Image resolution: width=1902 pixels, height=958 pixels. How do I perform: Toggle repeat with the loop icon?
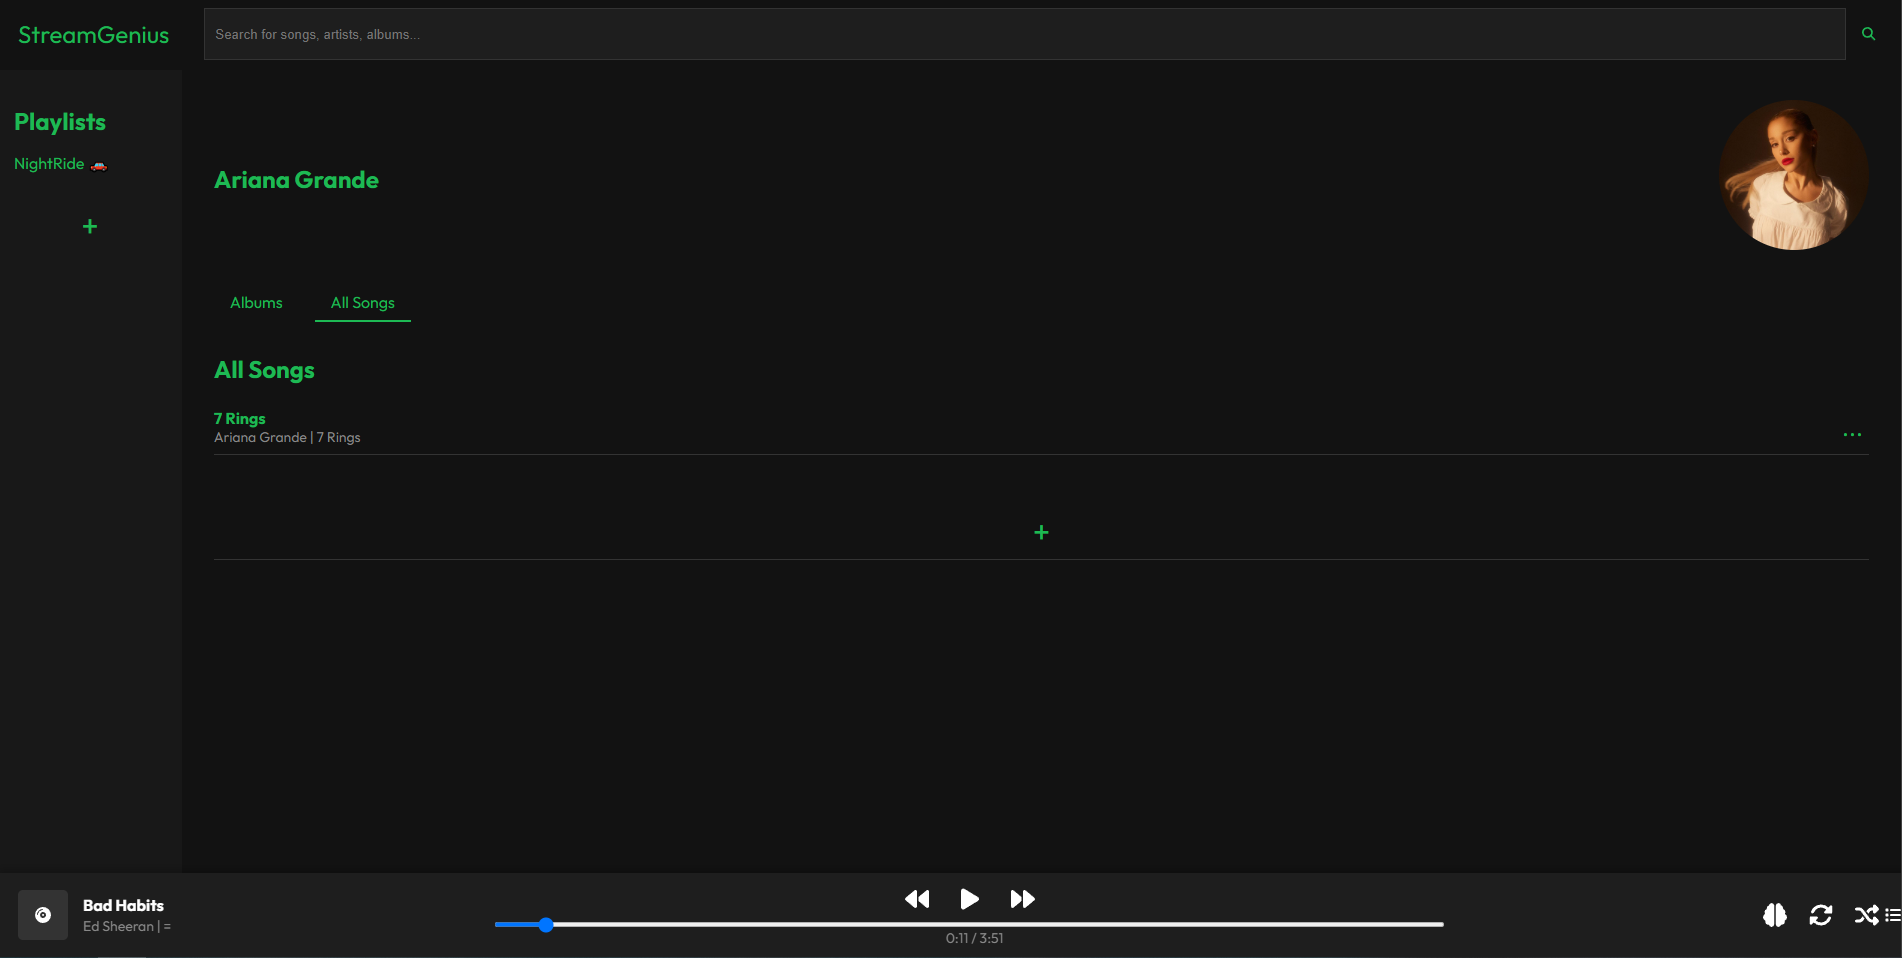(x=1821, y=915)
